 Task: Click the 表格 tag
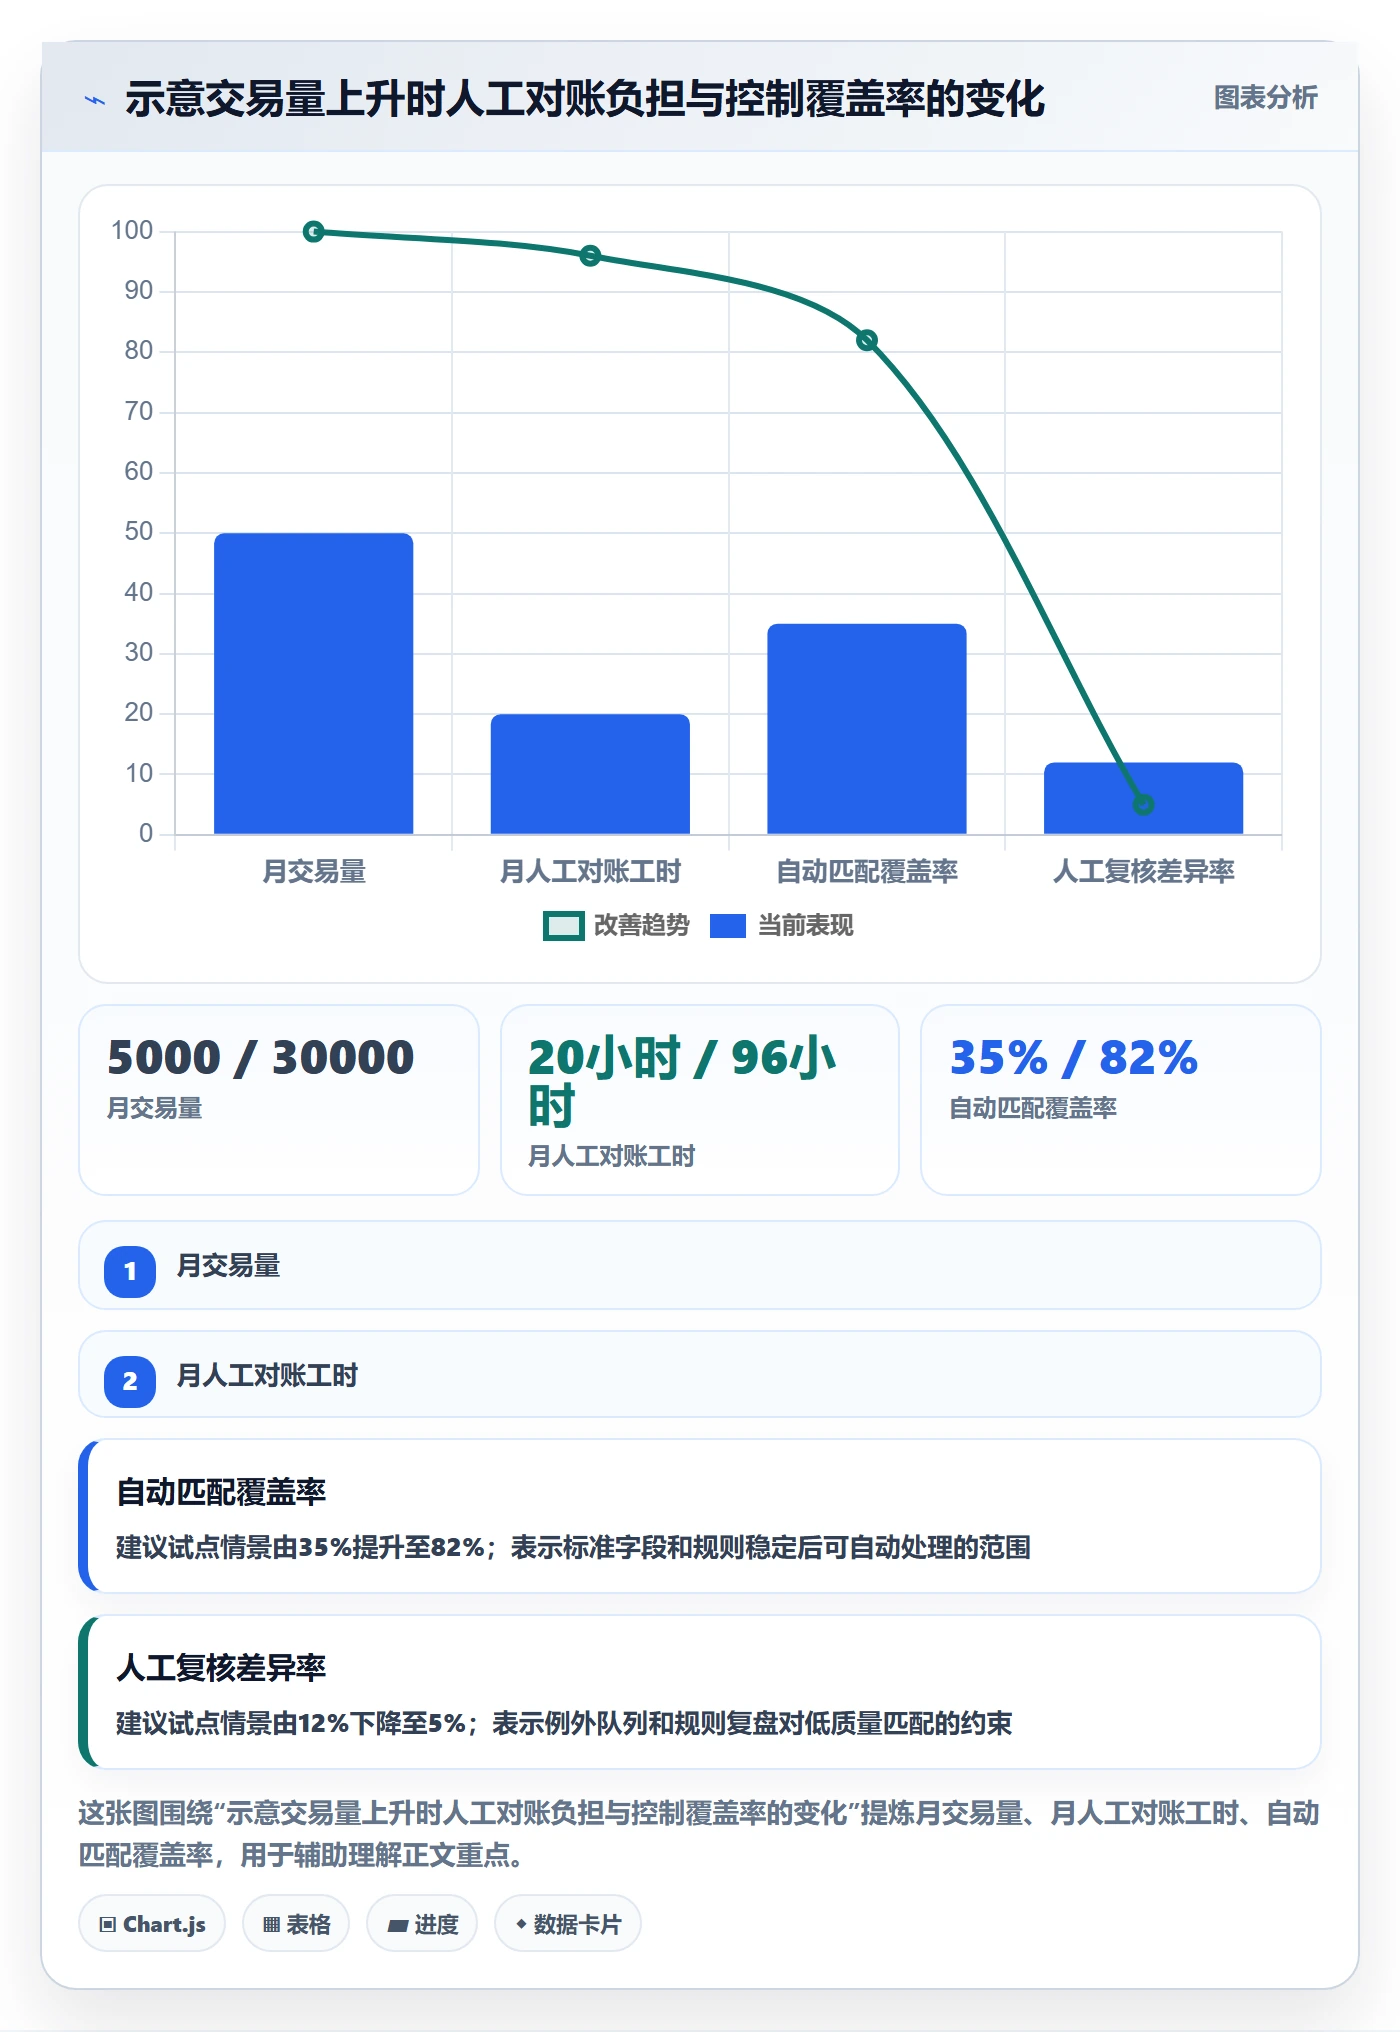click(296, 1924)
